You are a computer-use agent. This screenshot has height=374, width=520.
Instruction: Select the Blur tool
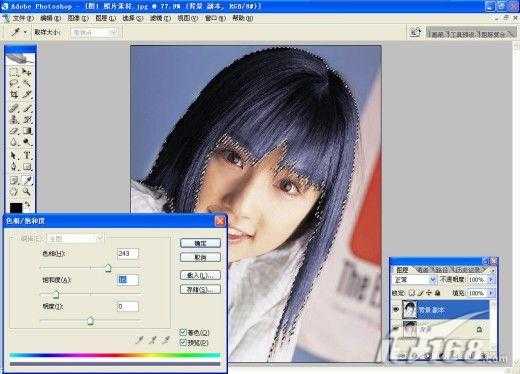click(14, 143)
